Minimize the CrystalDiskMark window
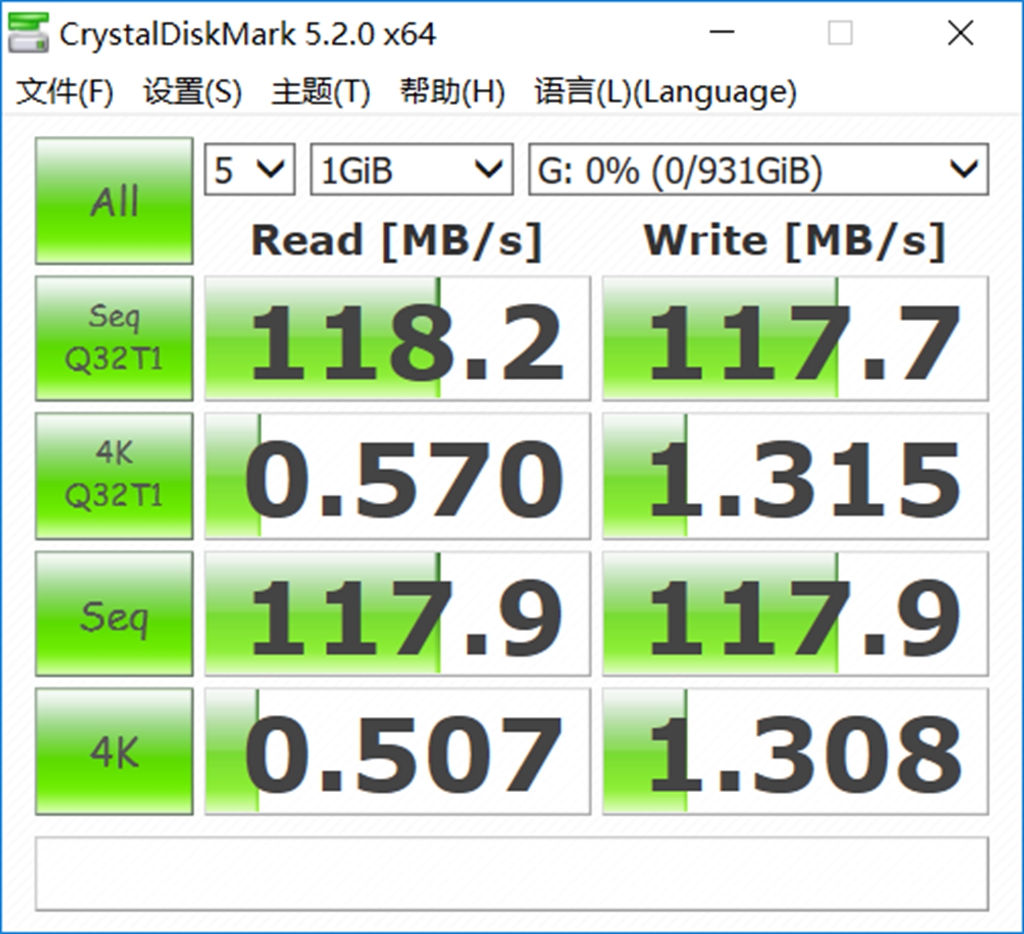 tap(722, 33)
